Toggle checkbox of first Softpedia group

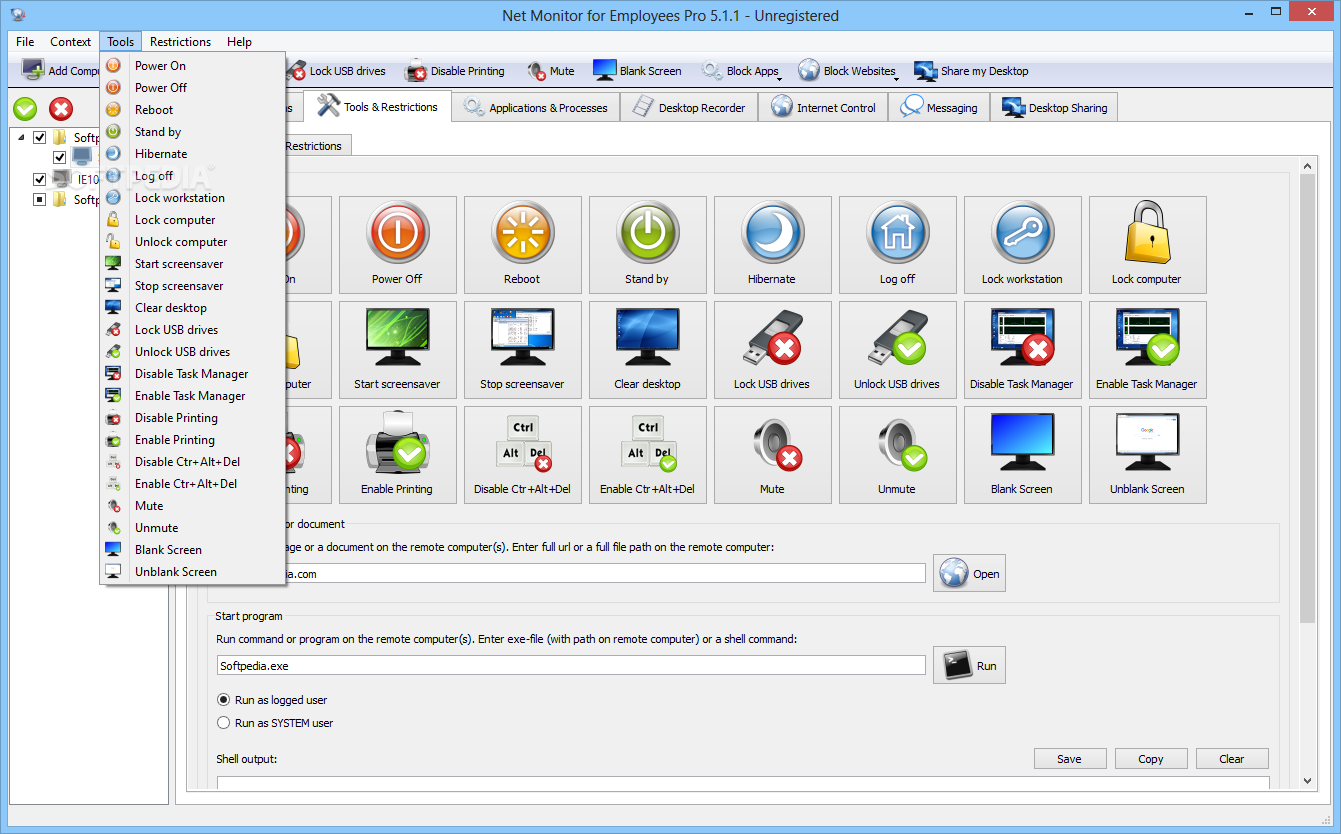coord(40,137)
